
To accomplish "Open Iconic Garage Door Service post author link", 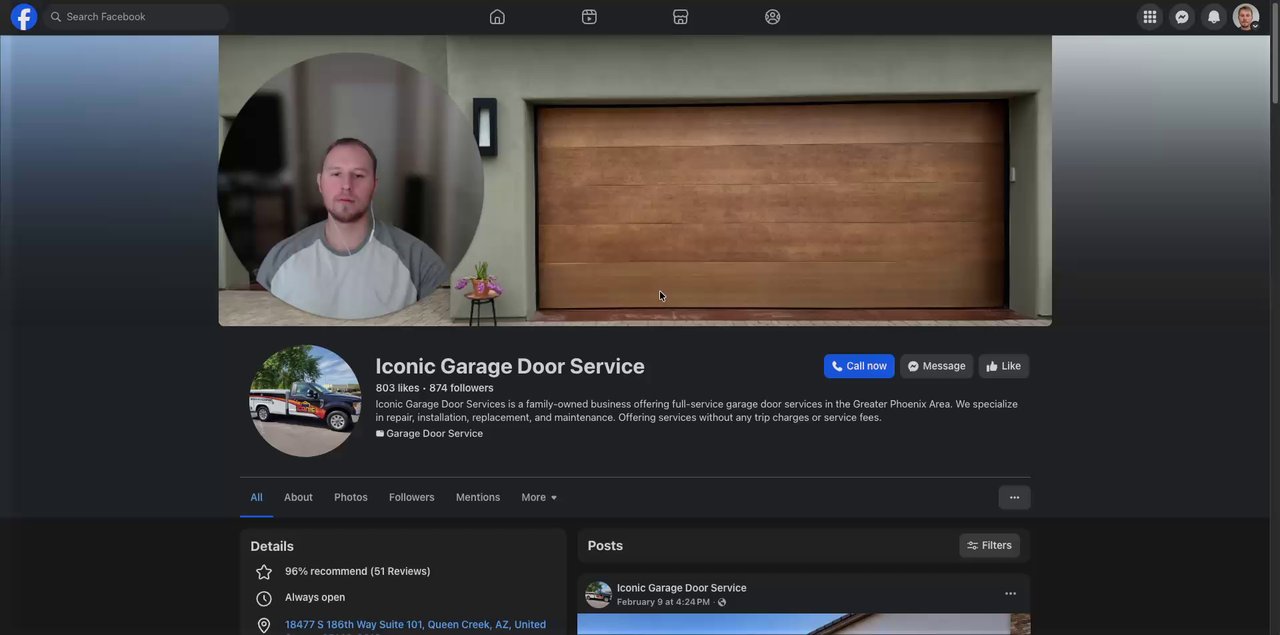I will pyautogui.click(x=682, y=588).
